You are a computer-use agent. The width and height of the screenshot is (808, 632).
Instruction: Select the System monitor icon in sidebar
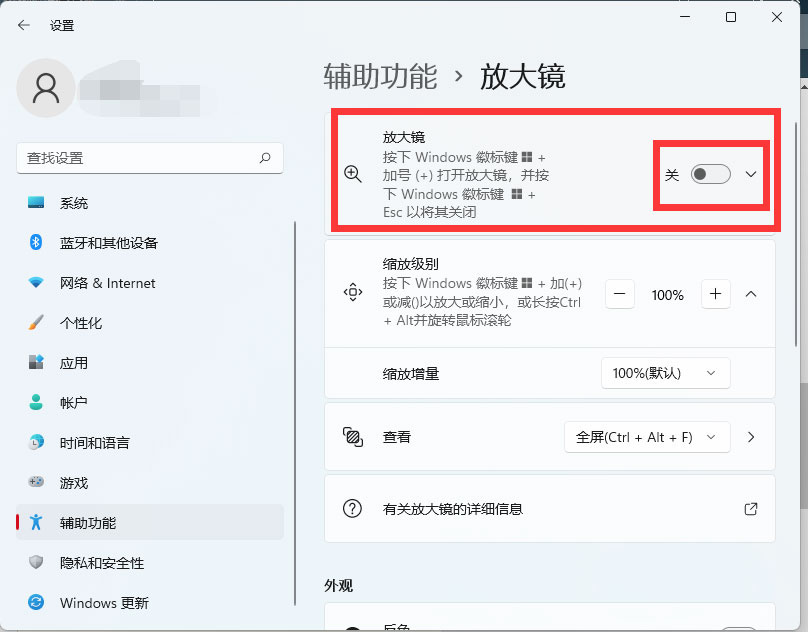(36, 203)
